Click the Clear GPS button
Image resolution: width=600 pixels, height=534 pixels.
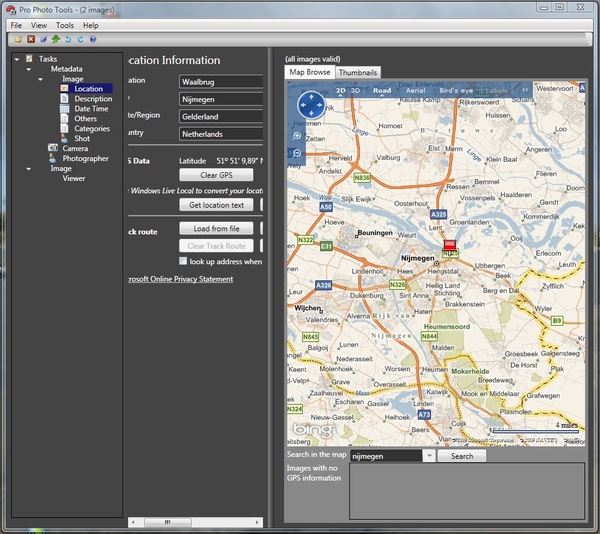coord(216,175)
